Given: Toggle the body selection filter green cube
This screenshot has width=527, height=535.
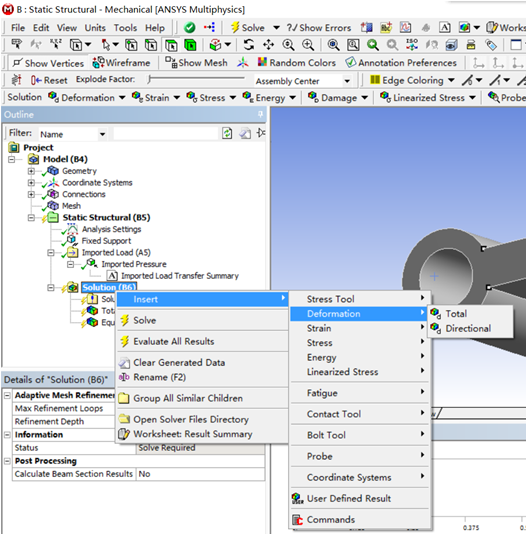Looking at the screenshot, I should (x=190, y=45).
